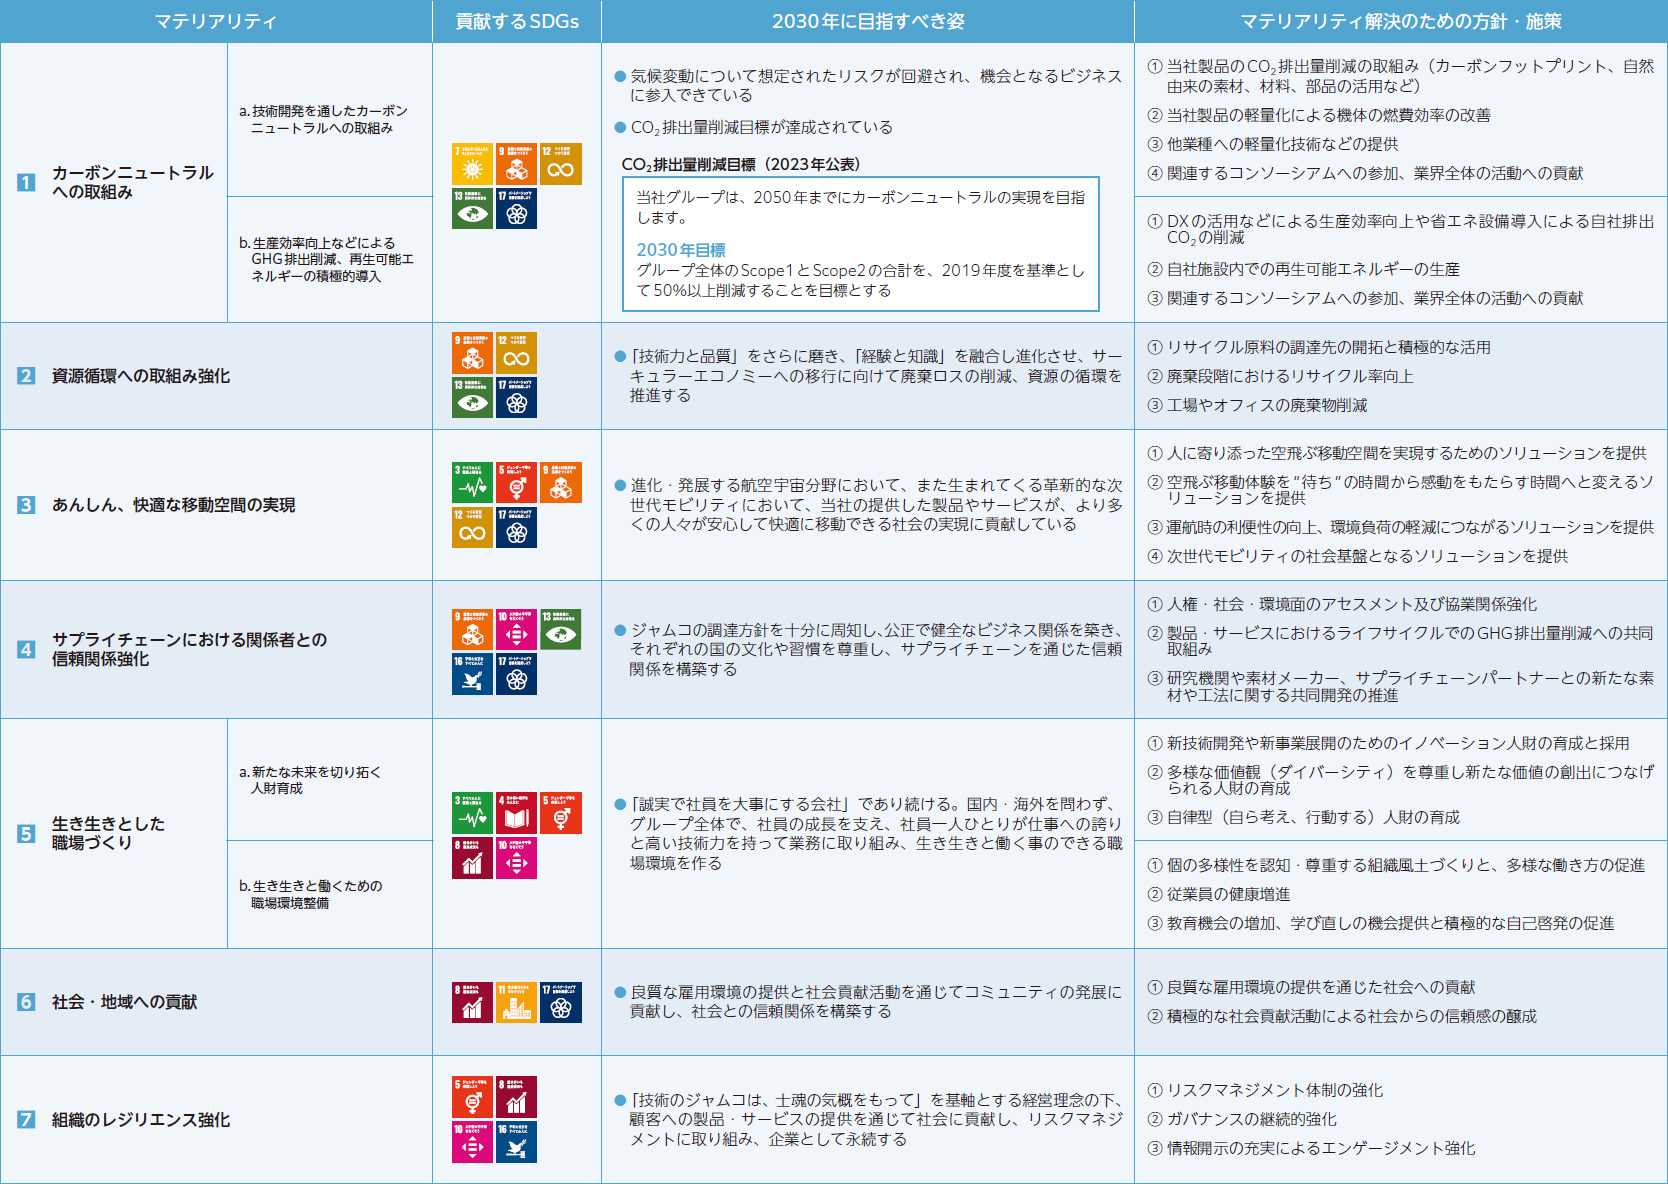The height and width of the screenshot is (1184, 1668).
Task: Click SDG 5 icon in 職場づくり row
Action: (560, 813)
